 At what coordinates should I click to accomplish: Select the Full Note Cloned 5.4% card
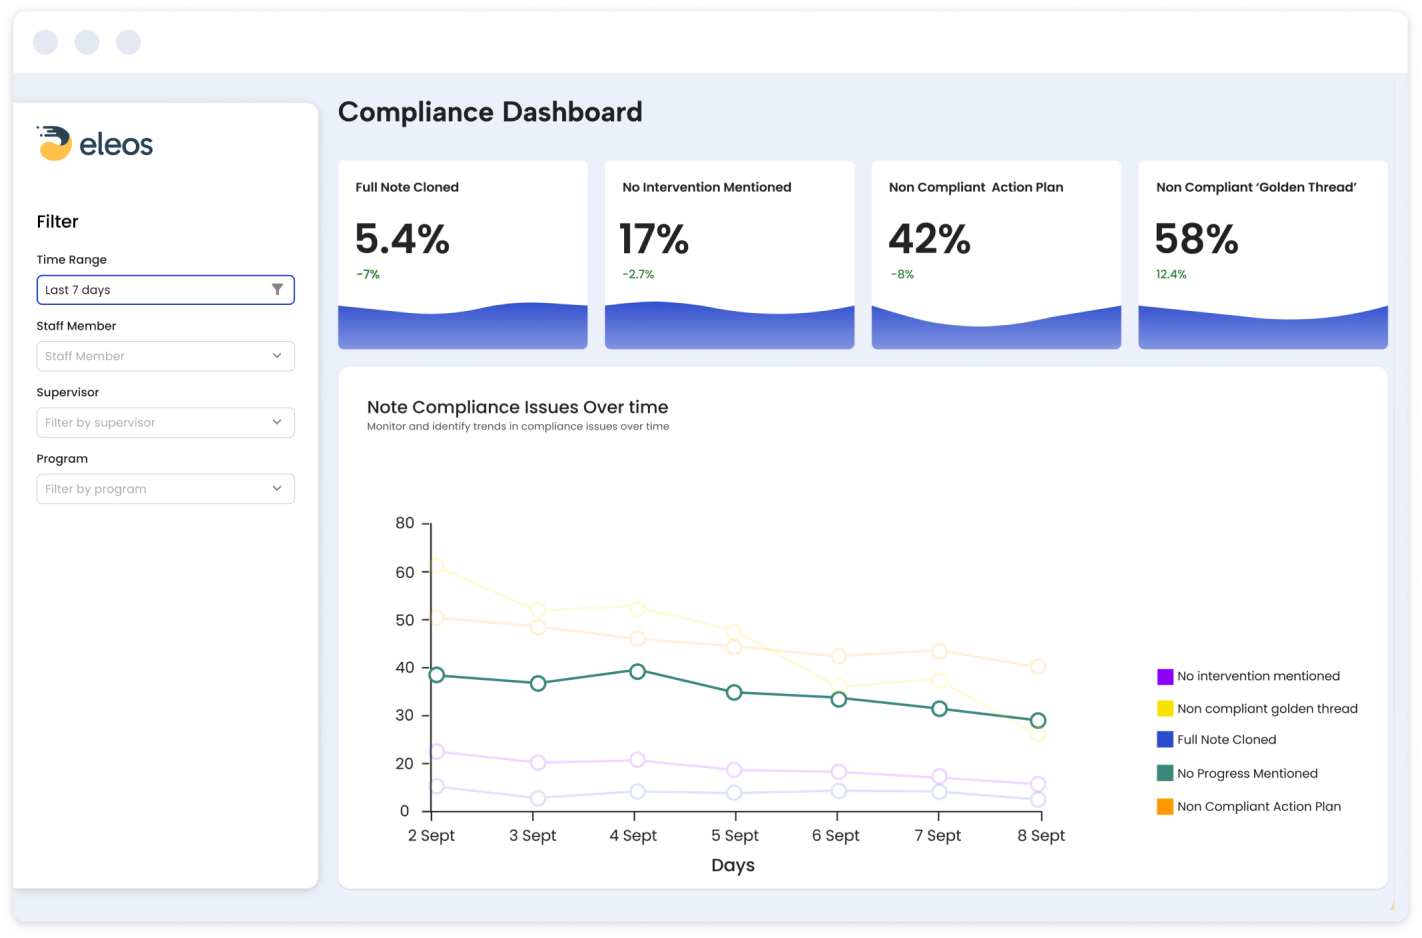pos(463,255)
